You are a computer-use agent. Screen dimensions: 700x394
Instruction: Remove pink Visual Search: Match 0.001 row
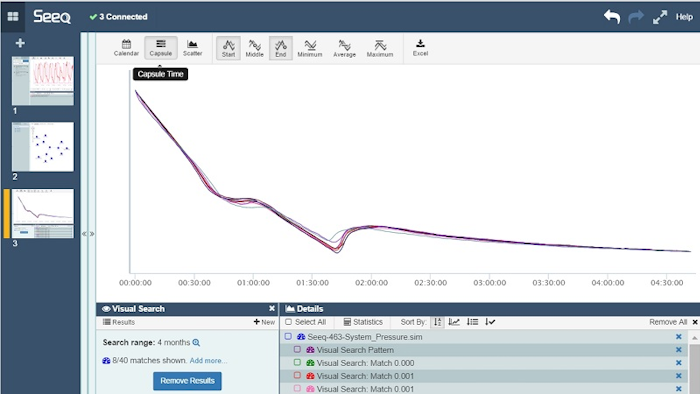pyautogui.click(x=679, y=389)
